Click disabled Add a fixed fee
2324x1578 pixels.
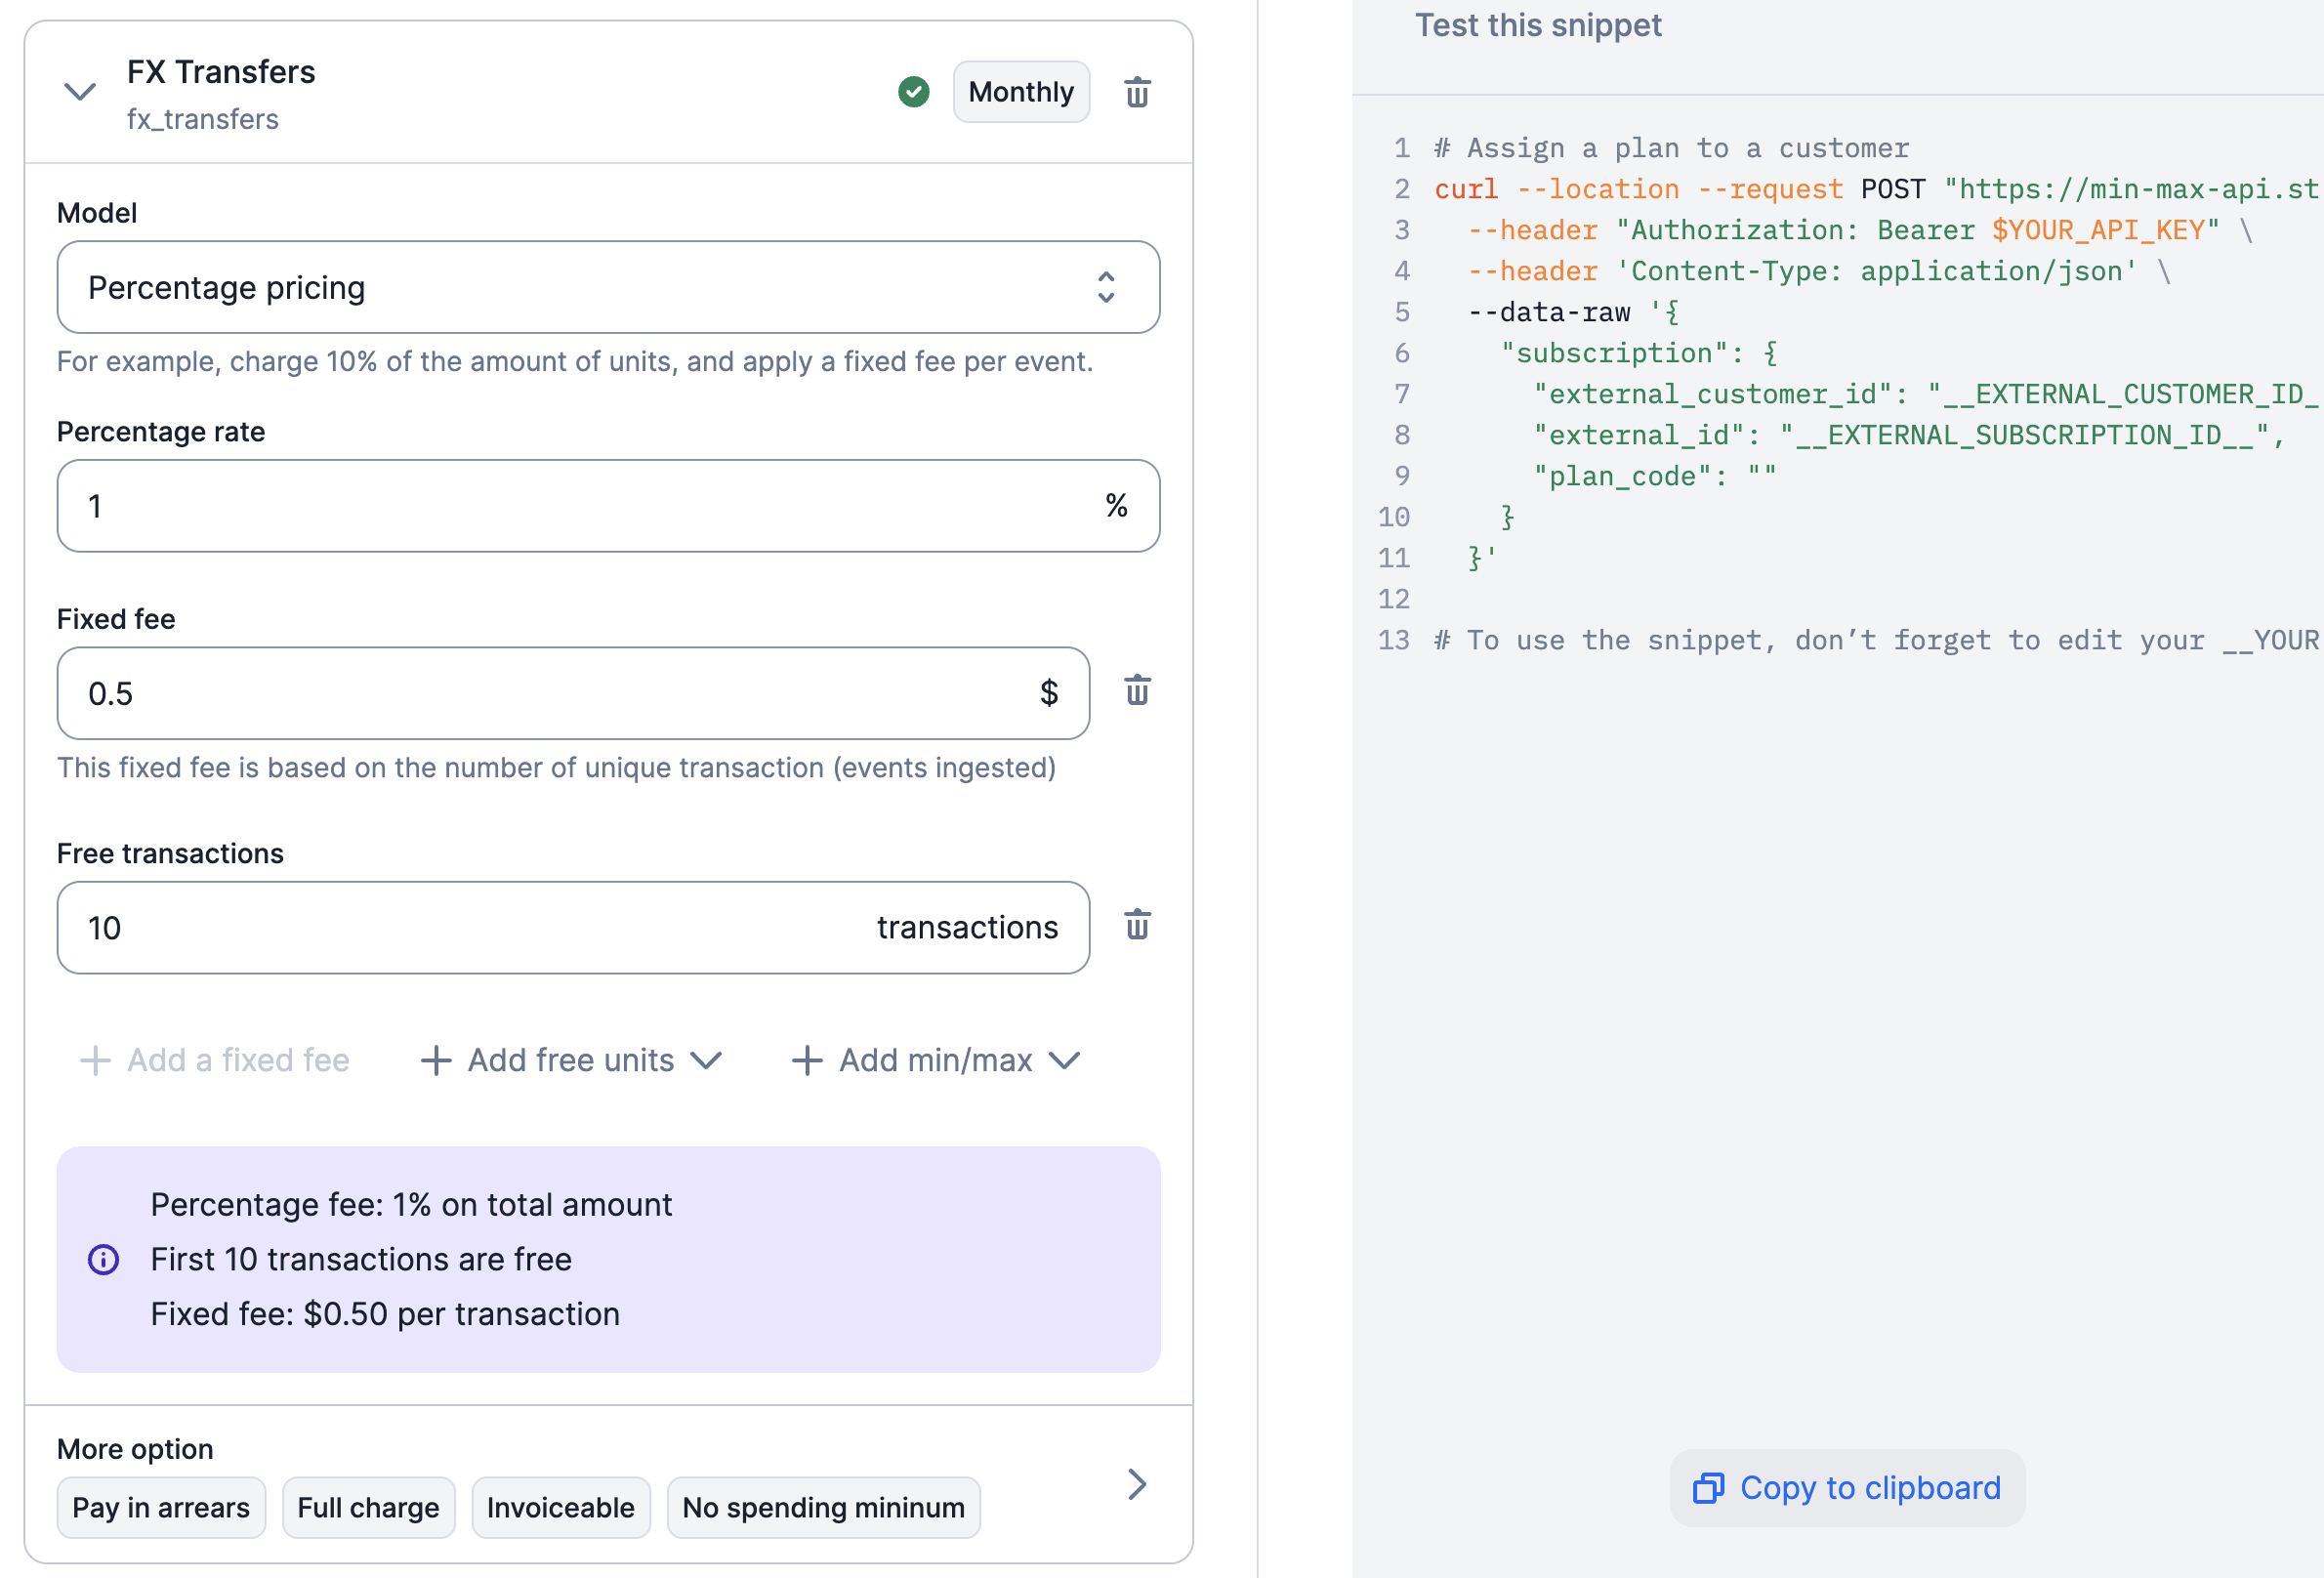tap(215, 1060)
